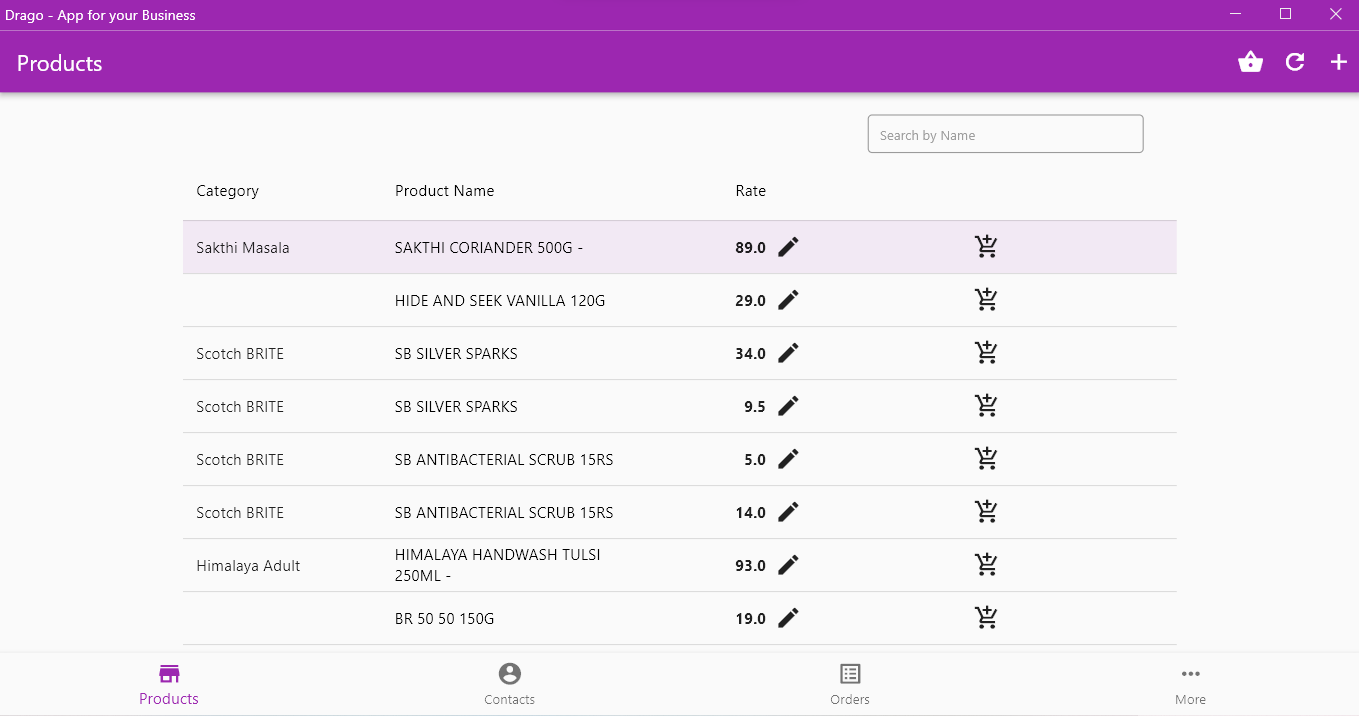Click the 89.0 rate value
Viewport: 1359px width, 716px height.
(750, 248)
